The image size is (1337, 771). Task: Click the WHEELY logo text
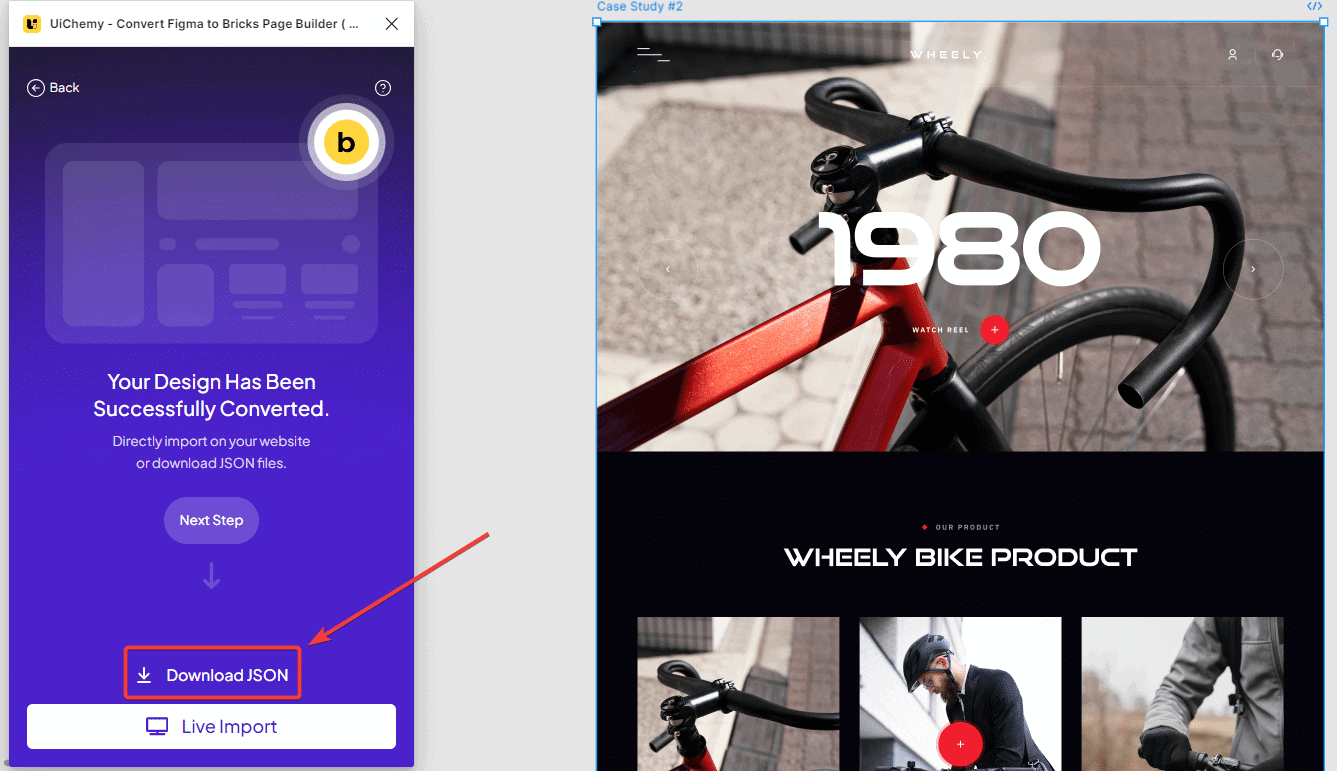[947, 55]
